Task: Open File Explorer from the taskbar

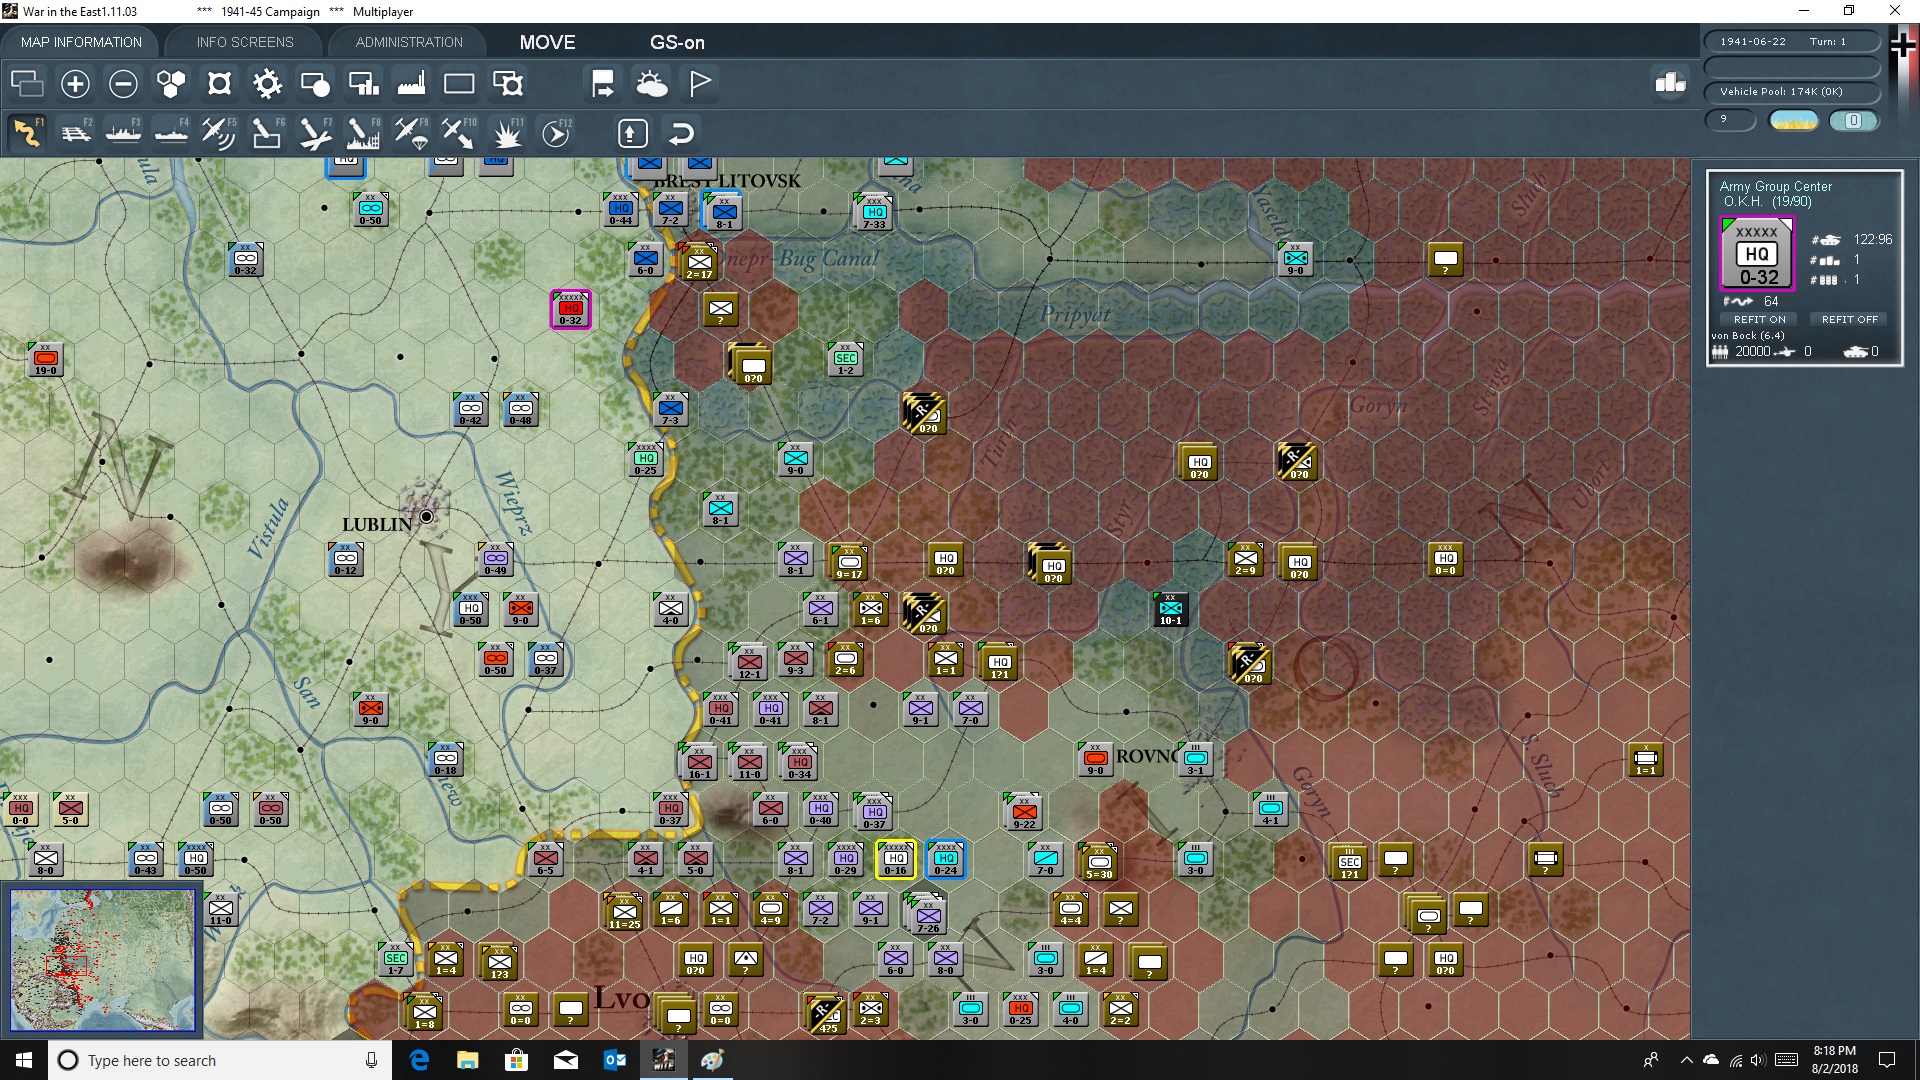Action: point(467,1060)
